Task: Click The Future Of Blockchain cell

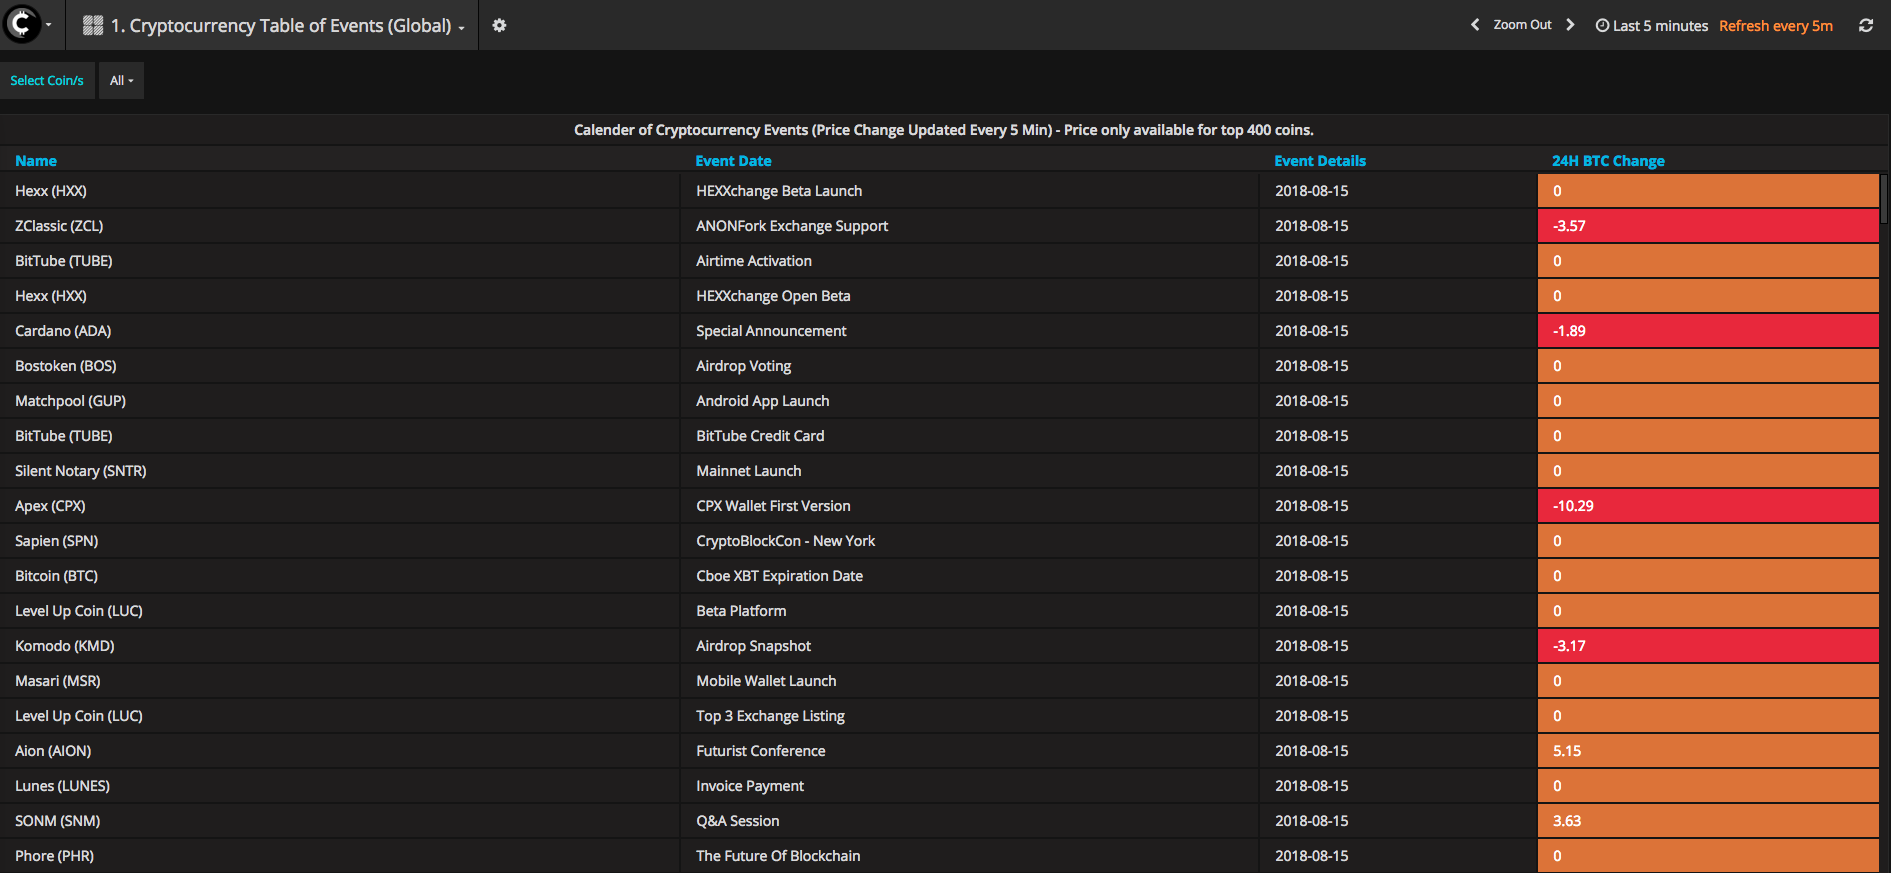Action: (x=970, y=856)
